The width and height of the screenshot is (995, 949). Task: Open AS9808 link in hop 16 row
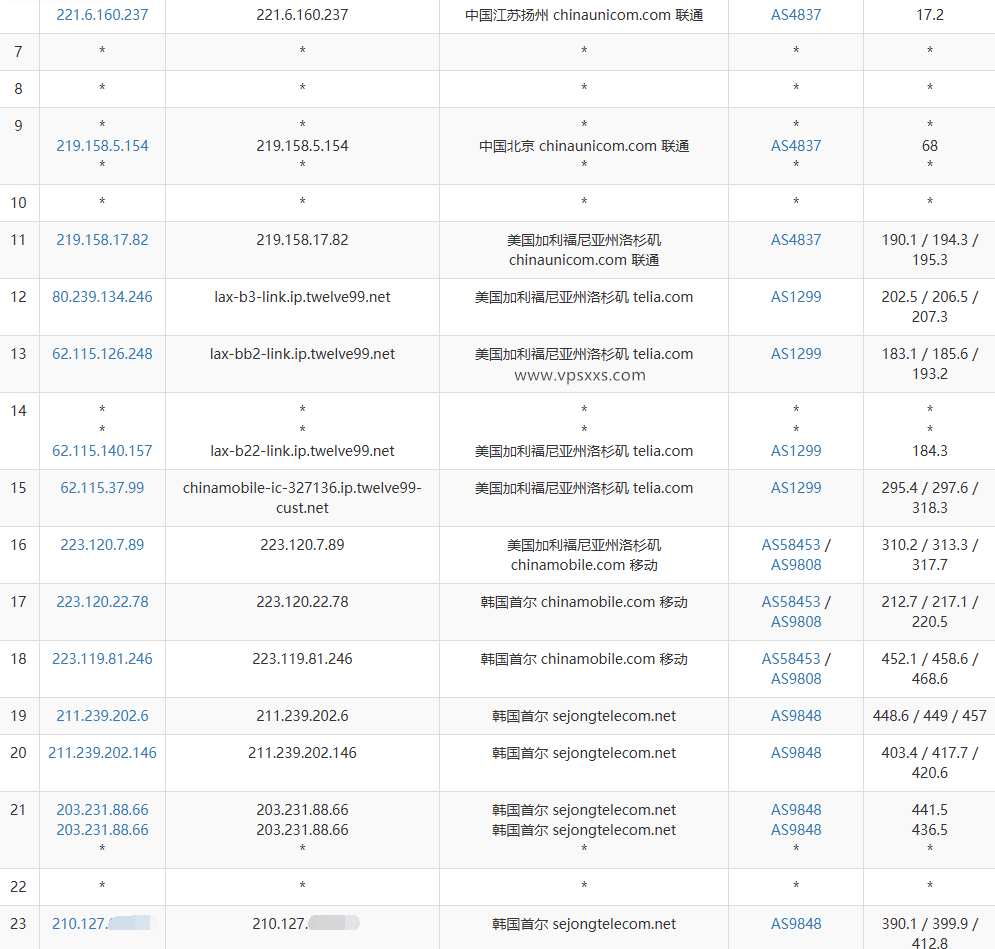[796, 565]
